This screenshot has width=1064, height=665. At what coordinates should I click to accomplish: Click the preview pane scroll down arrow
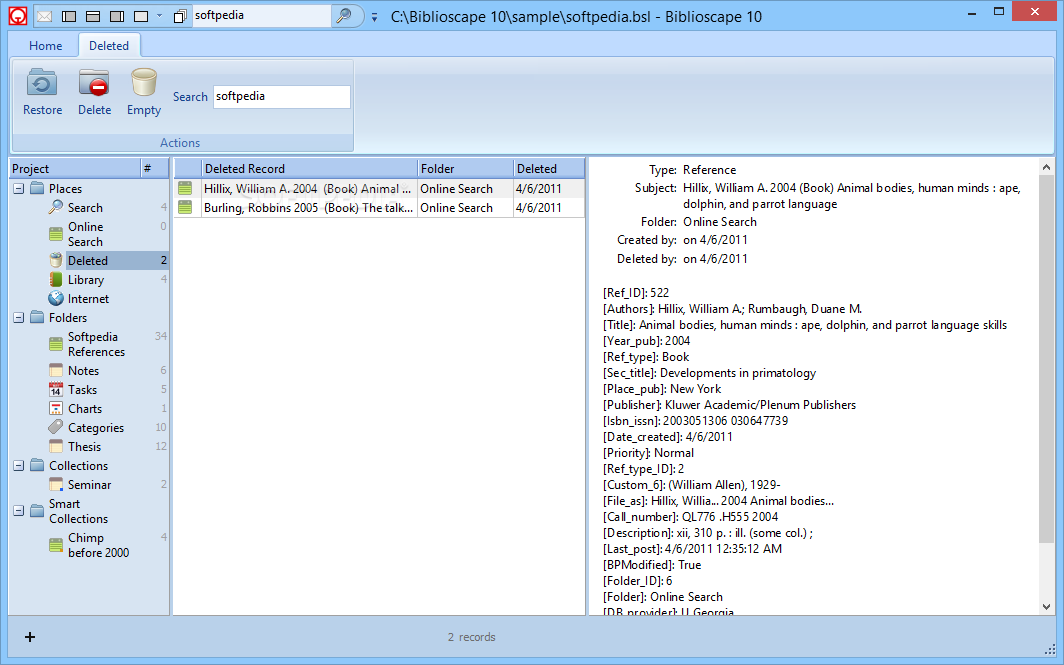pos(1046,607)
